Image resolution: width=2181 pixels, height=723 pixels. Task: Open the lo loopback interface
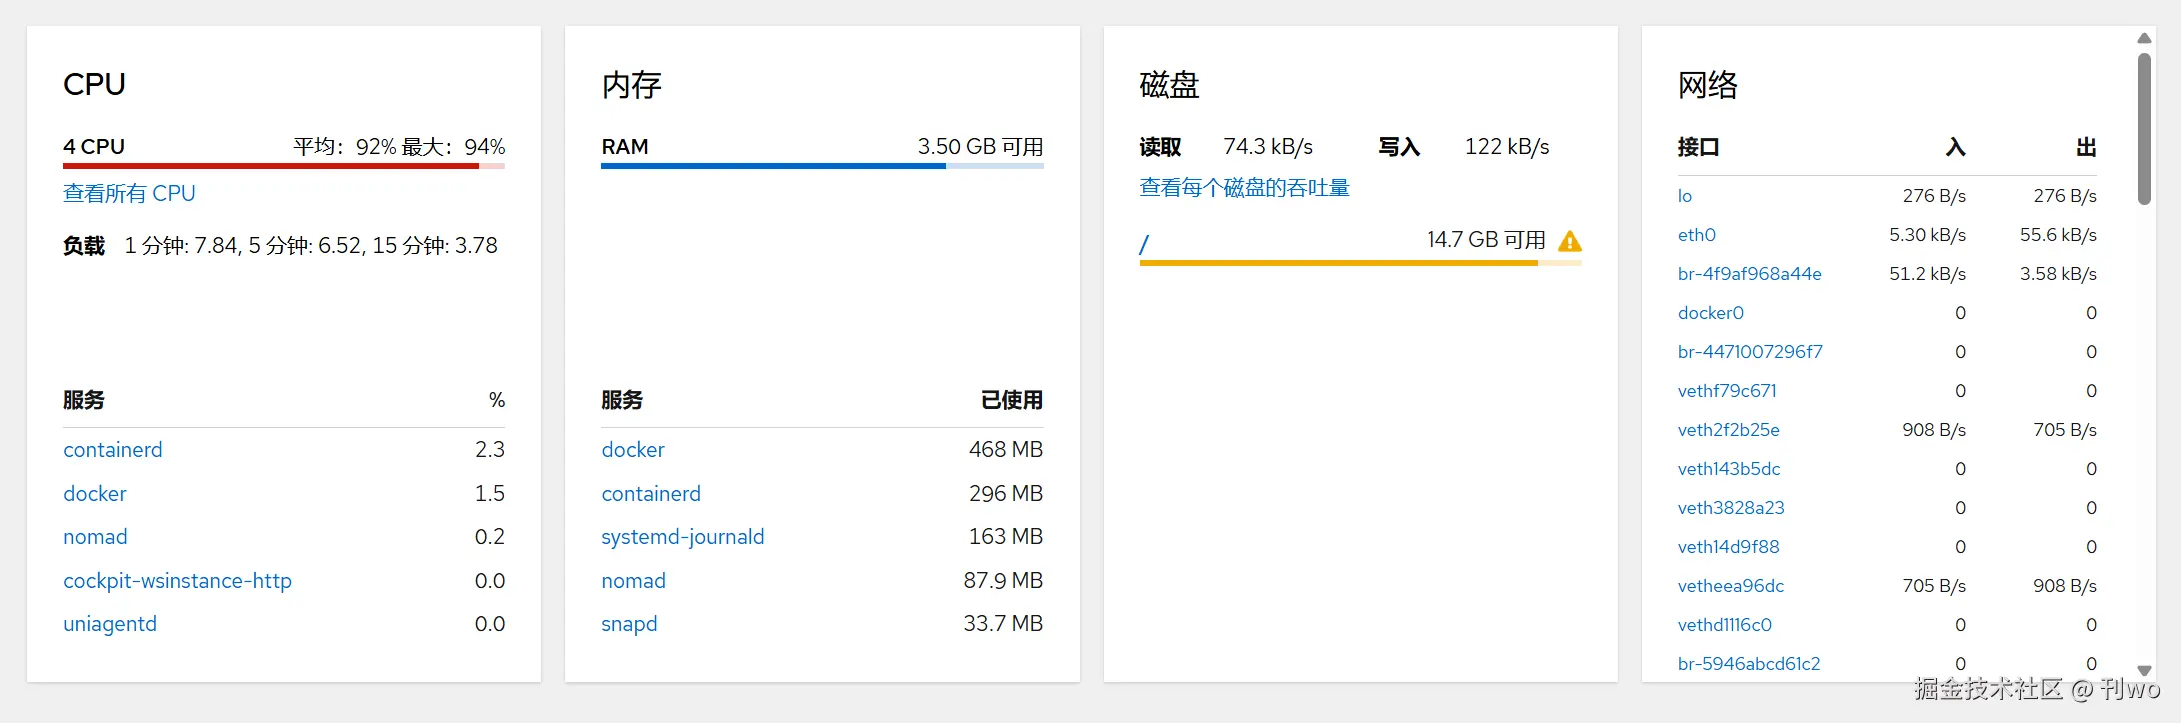pyautogui.click(x=1685, y=196)
